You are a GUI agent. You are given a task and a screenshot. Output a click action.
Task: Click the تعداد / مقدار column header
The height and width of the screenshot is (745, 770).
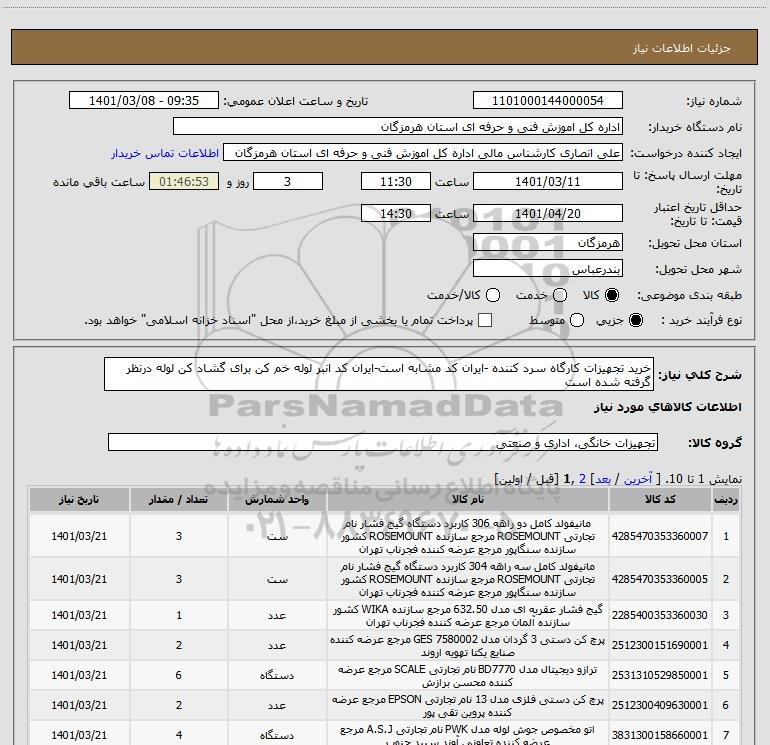tap(179, 499)
